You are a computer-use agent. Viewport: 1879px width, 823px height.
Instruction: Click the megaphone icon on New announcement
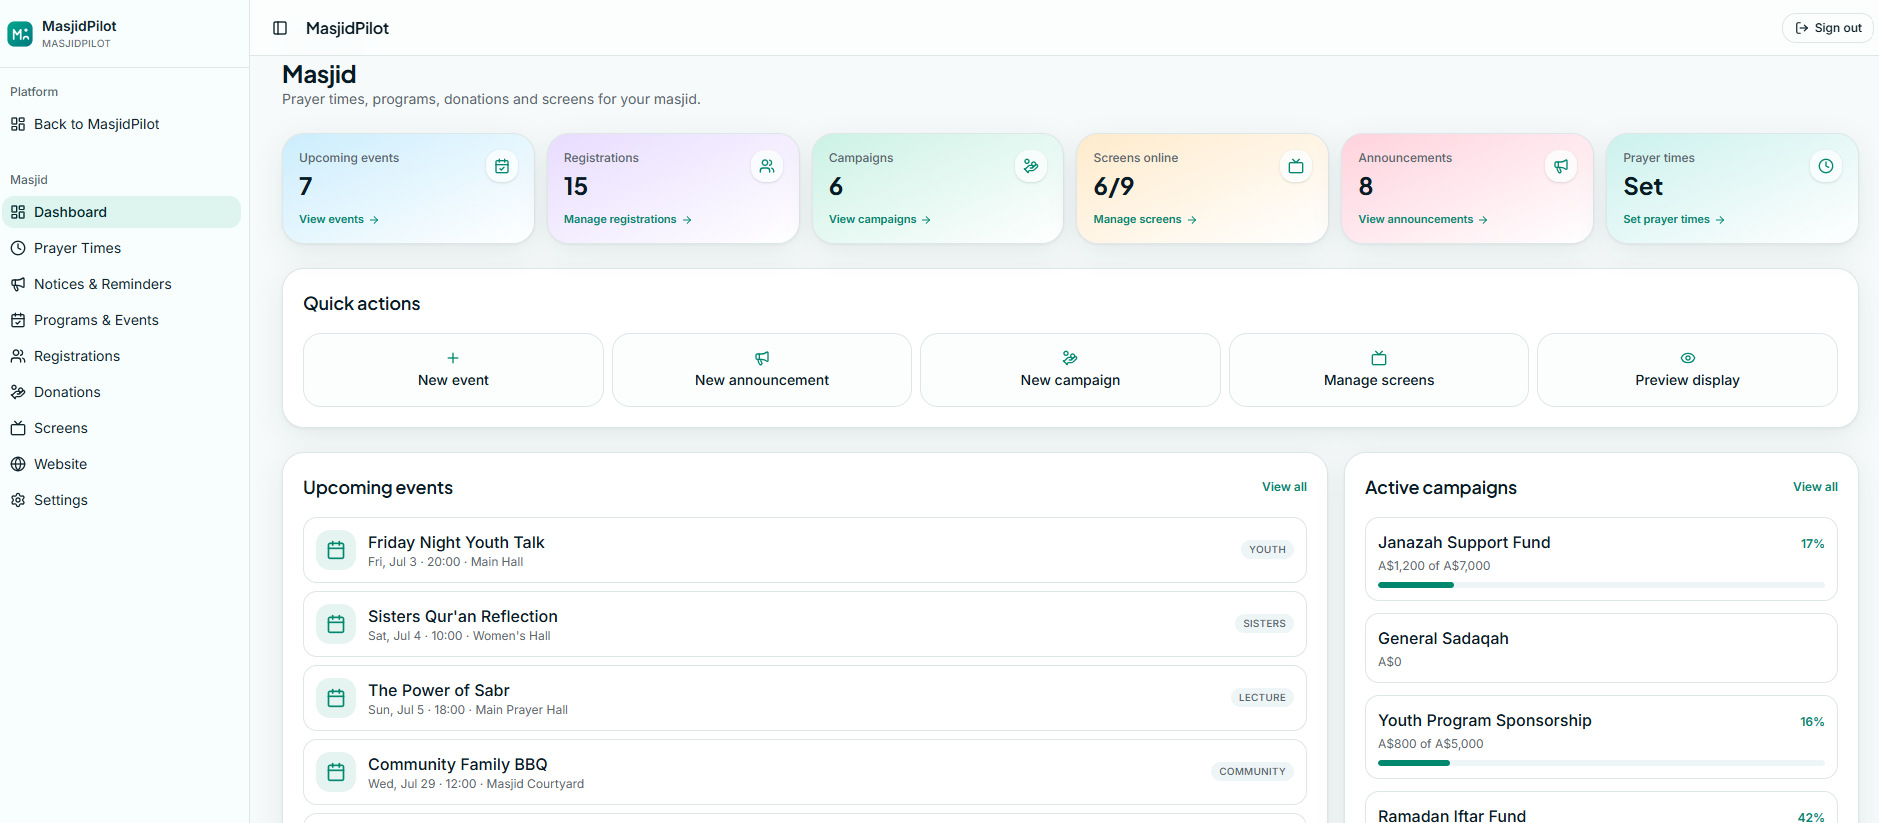click(762, 358)
